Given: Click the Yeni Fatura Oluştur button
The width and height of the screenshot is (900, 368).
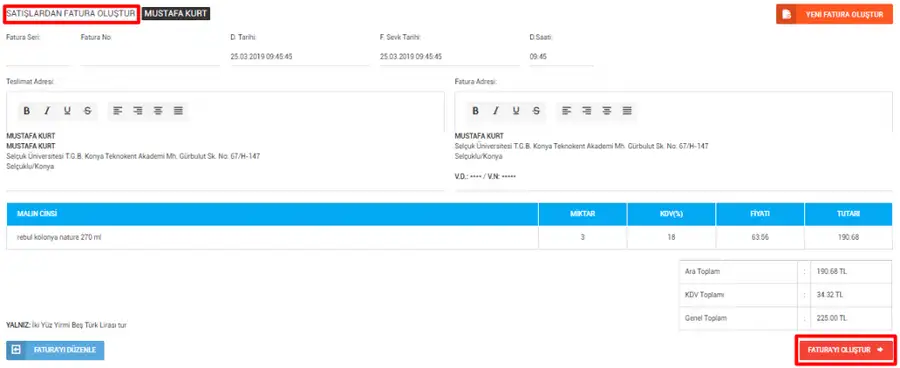Looking at the screenshot, I should pyautogui.click(x=834, y=14).
